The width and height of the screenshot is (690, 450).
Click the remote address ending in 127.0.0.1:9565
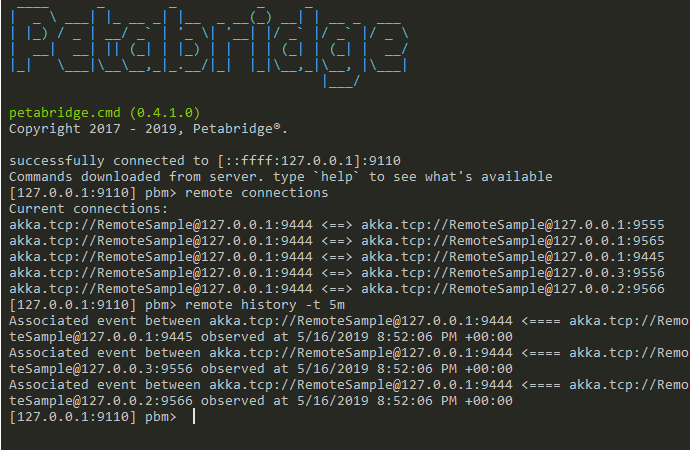[x=513, y=241]
